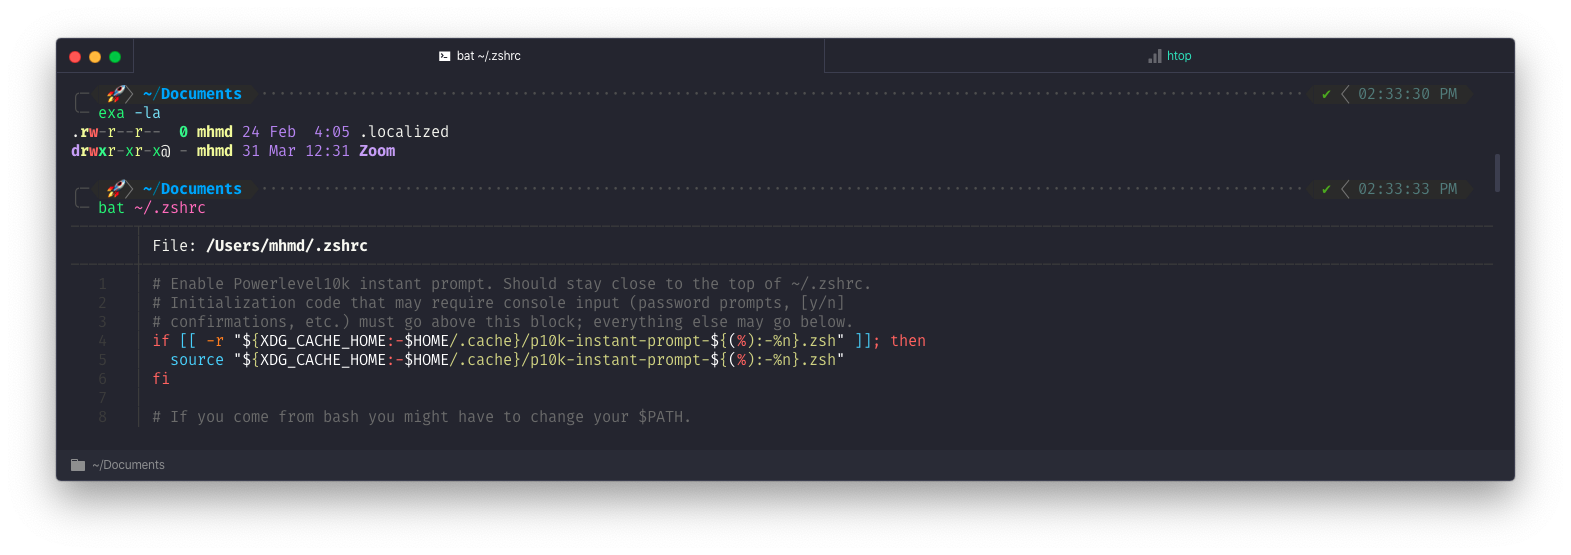This screenshot has width=1571, height=555.
Task: Click line number 1 in the bat output
Action: point(102,284)
